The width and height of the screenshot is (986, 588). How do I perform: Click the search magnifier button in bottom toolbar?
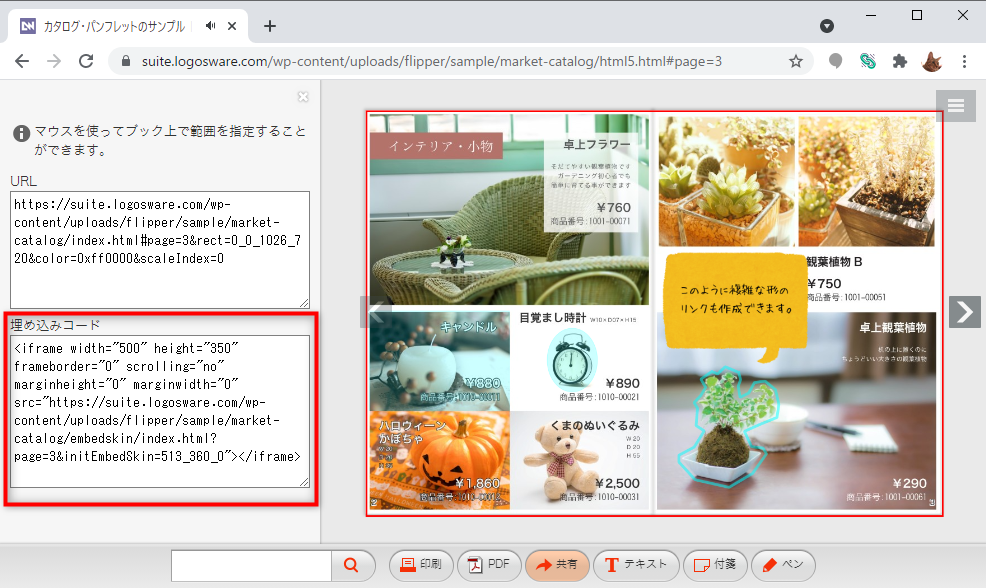coord(351,565)
